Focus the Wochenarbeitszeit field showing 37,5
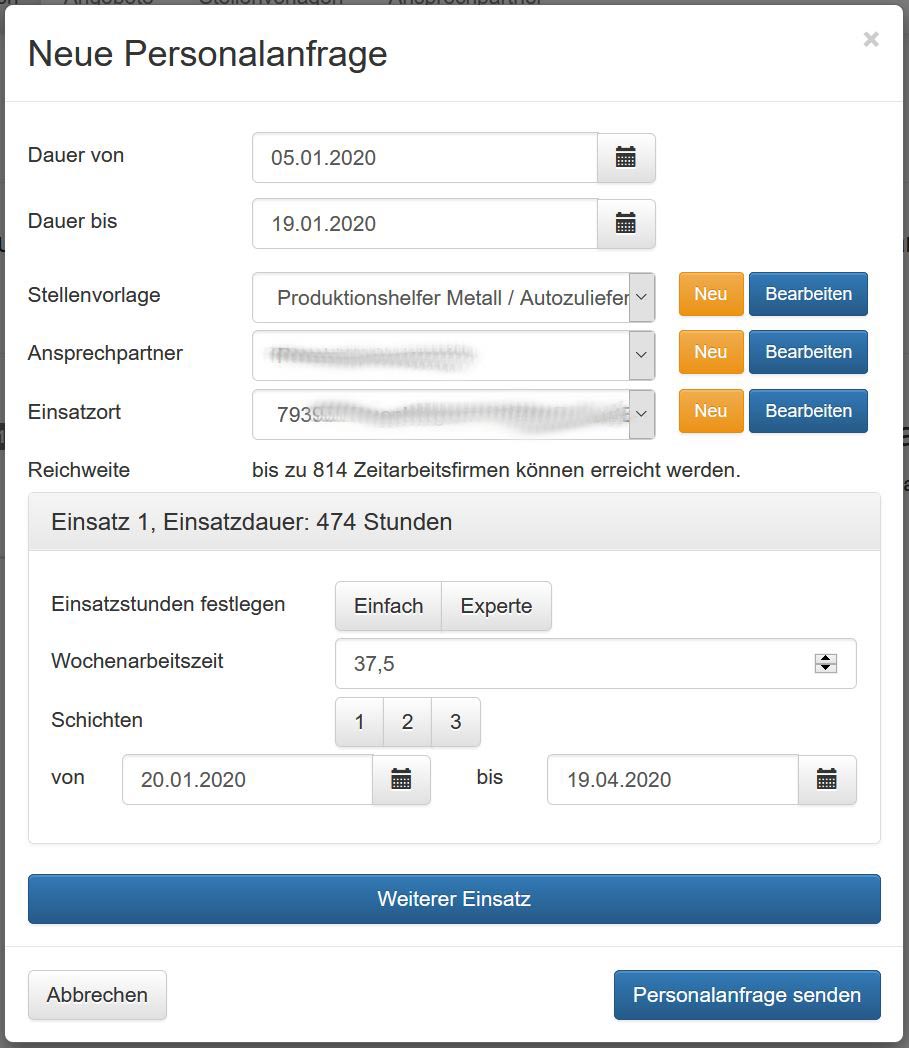The height and width of the screenshot is (1048, 909). (x=596, y=664)
